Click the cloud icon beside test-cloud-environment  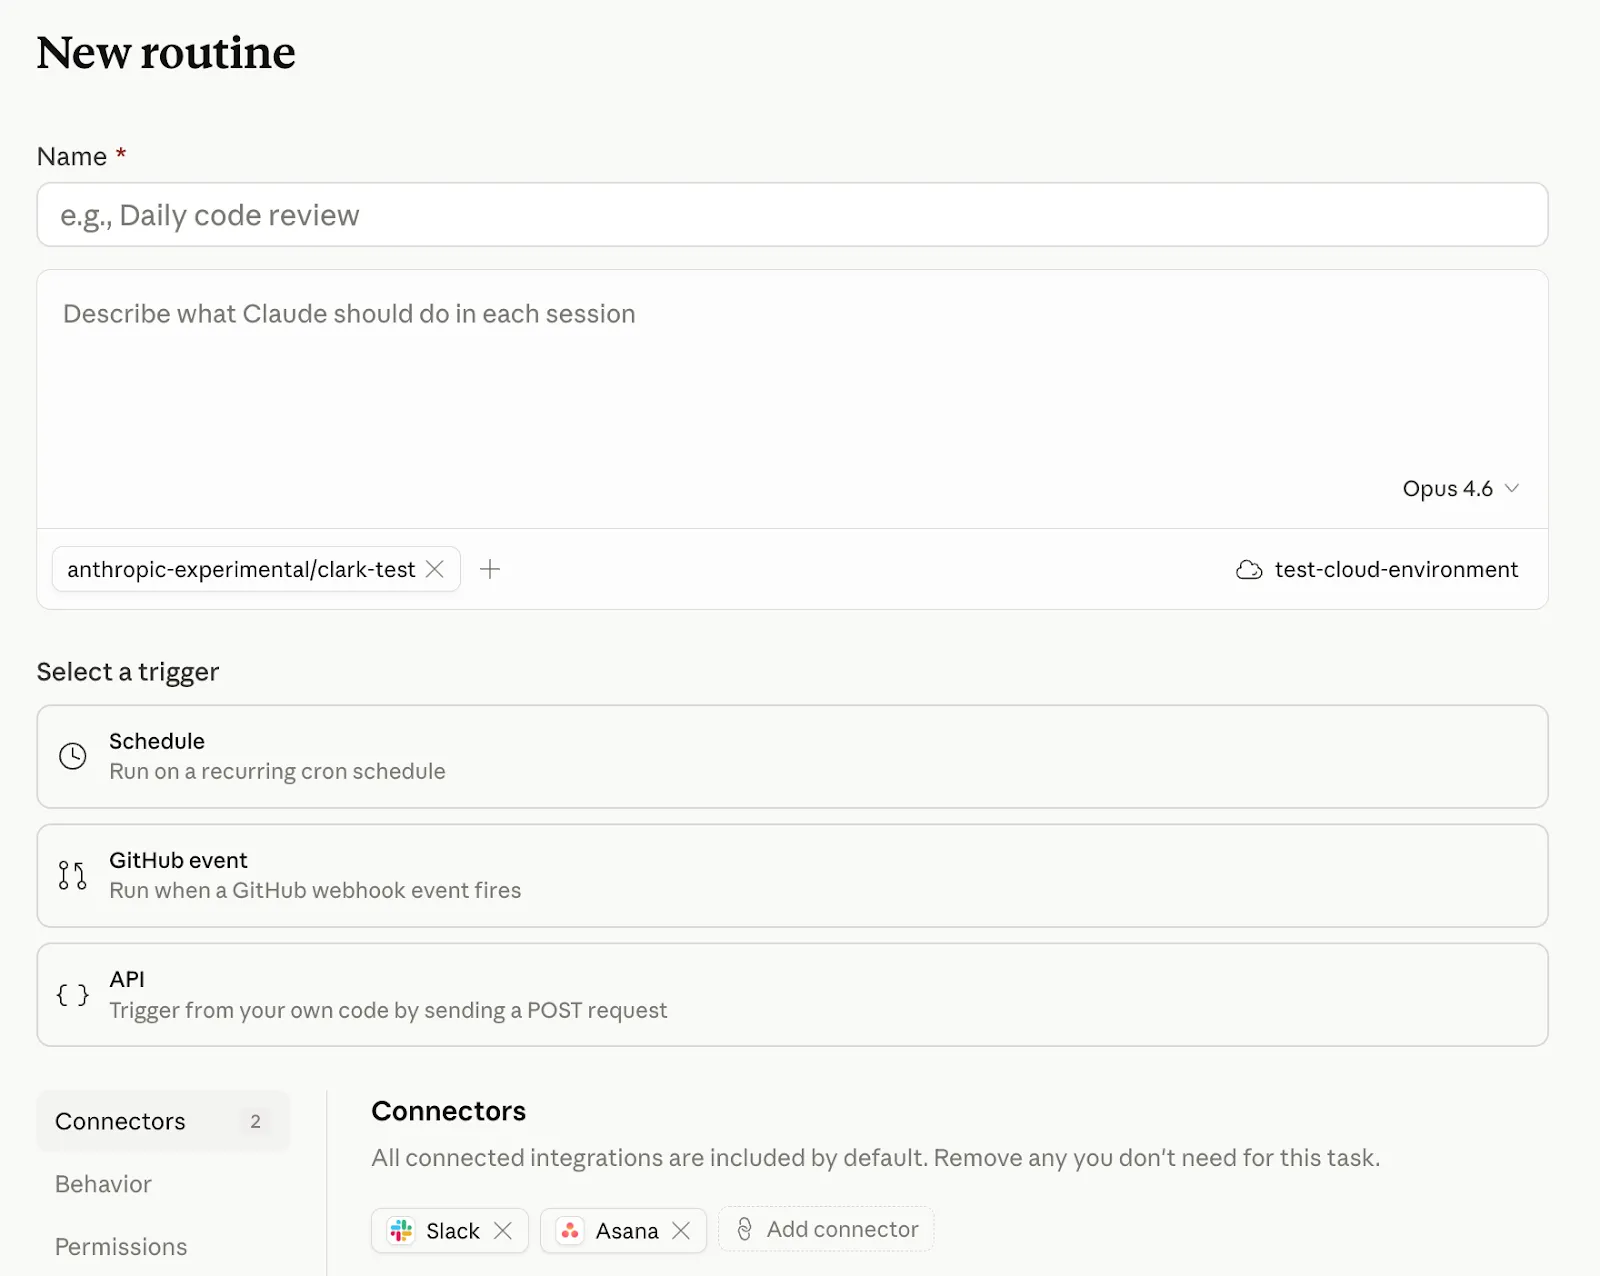click(x=1249, y=569)
